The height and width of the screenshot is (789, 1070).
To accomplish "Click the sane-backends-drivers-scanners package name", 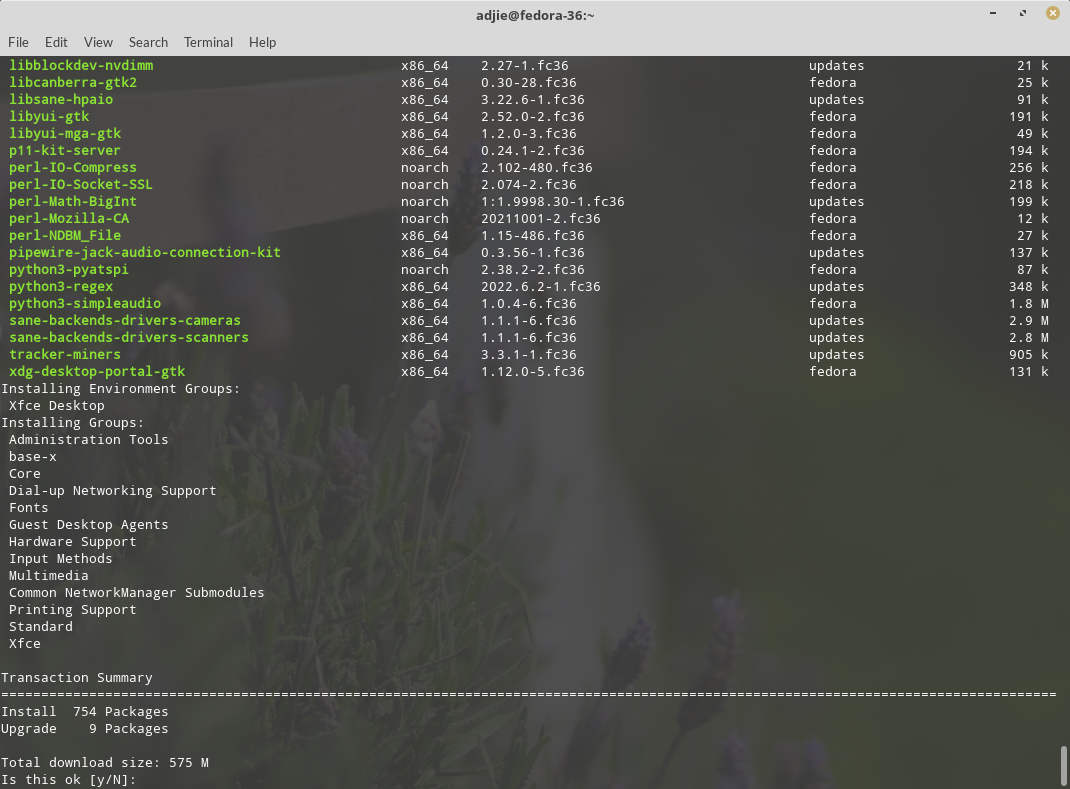I will coord(129,338).
